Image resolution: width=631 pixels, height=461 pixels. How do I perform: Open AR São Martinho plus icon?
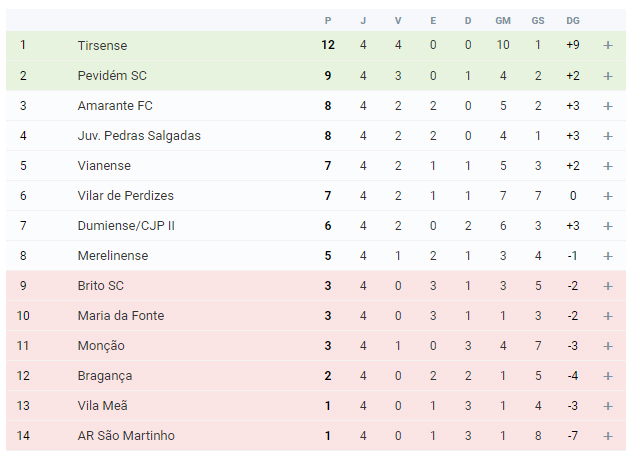point(608,436)
